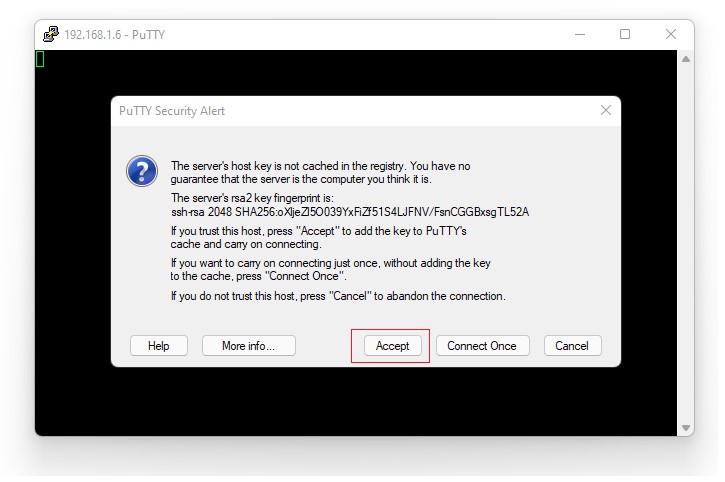Close the PuTTY Security Alert dialog

606,110
